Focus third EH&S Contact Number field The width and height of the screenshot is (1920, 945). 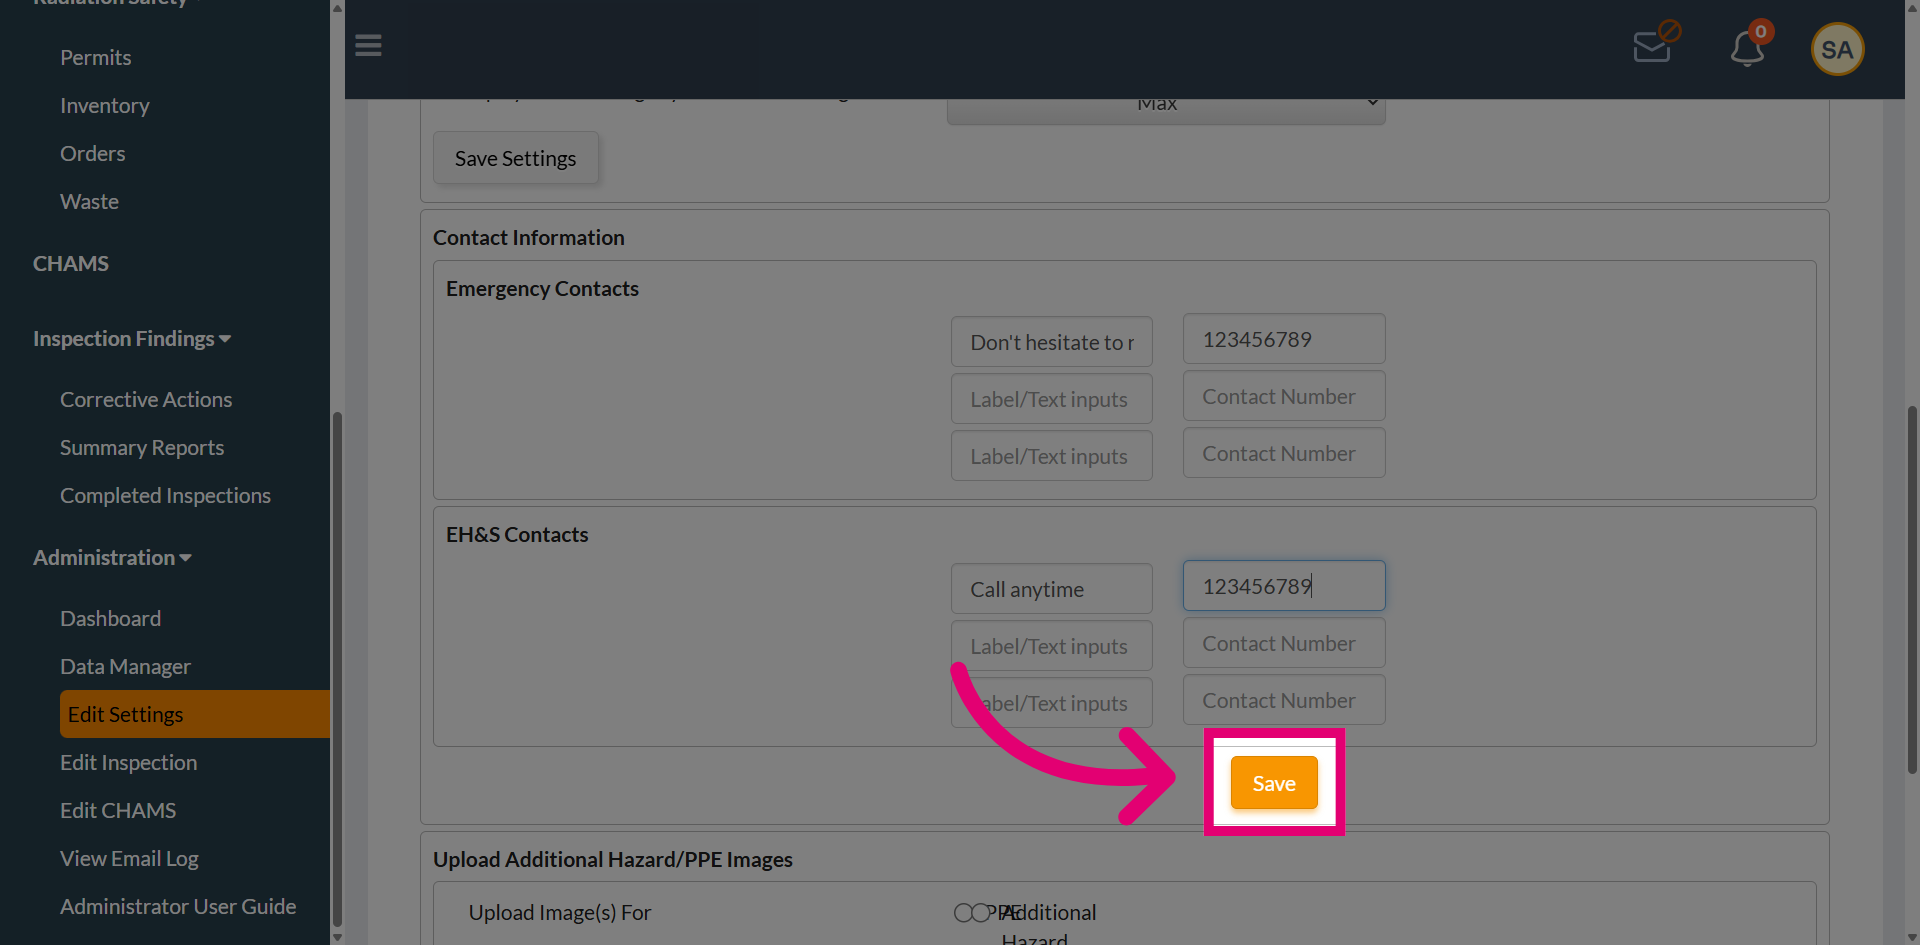coord(1284,700)
